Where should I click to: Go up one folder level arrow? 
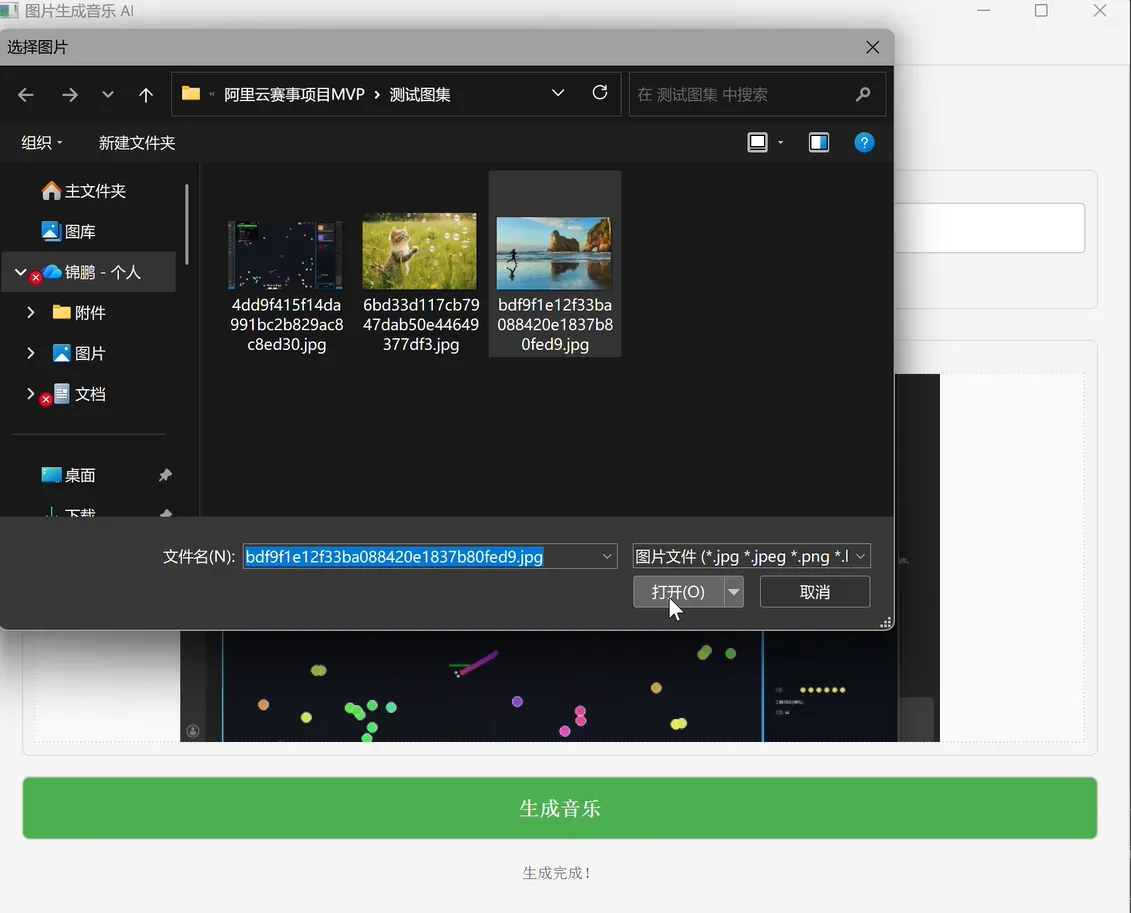pos(146,94)
